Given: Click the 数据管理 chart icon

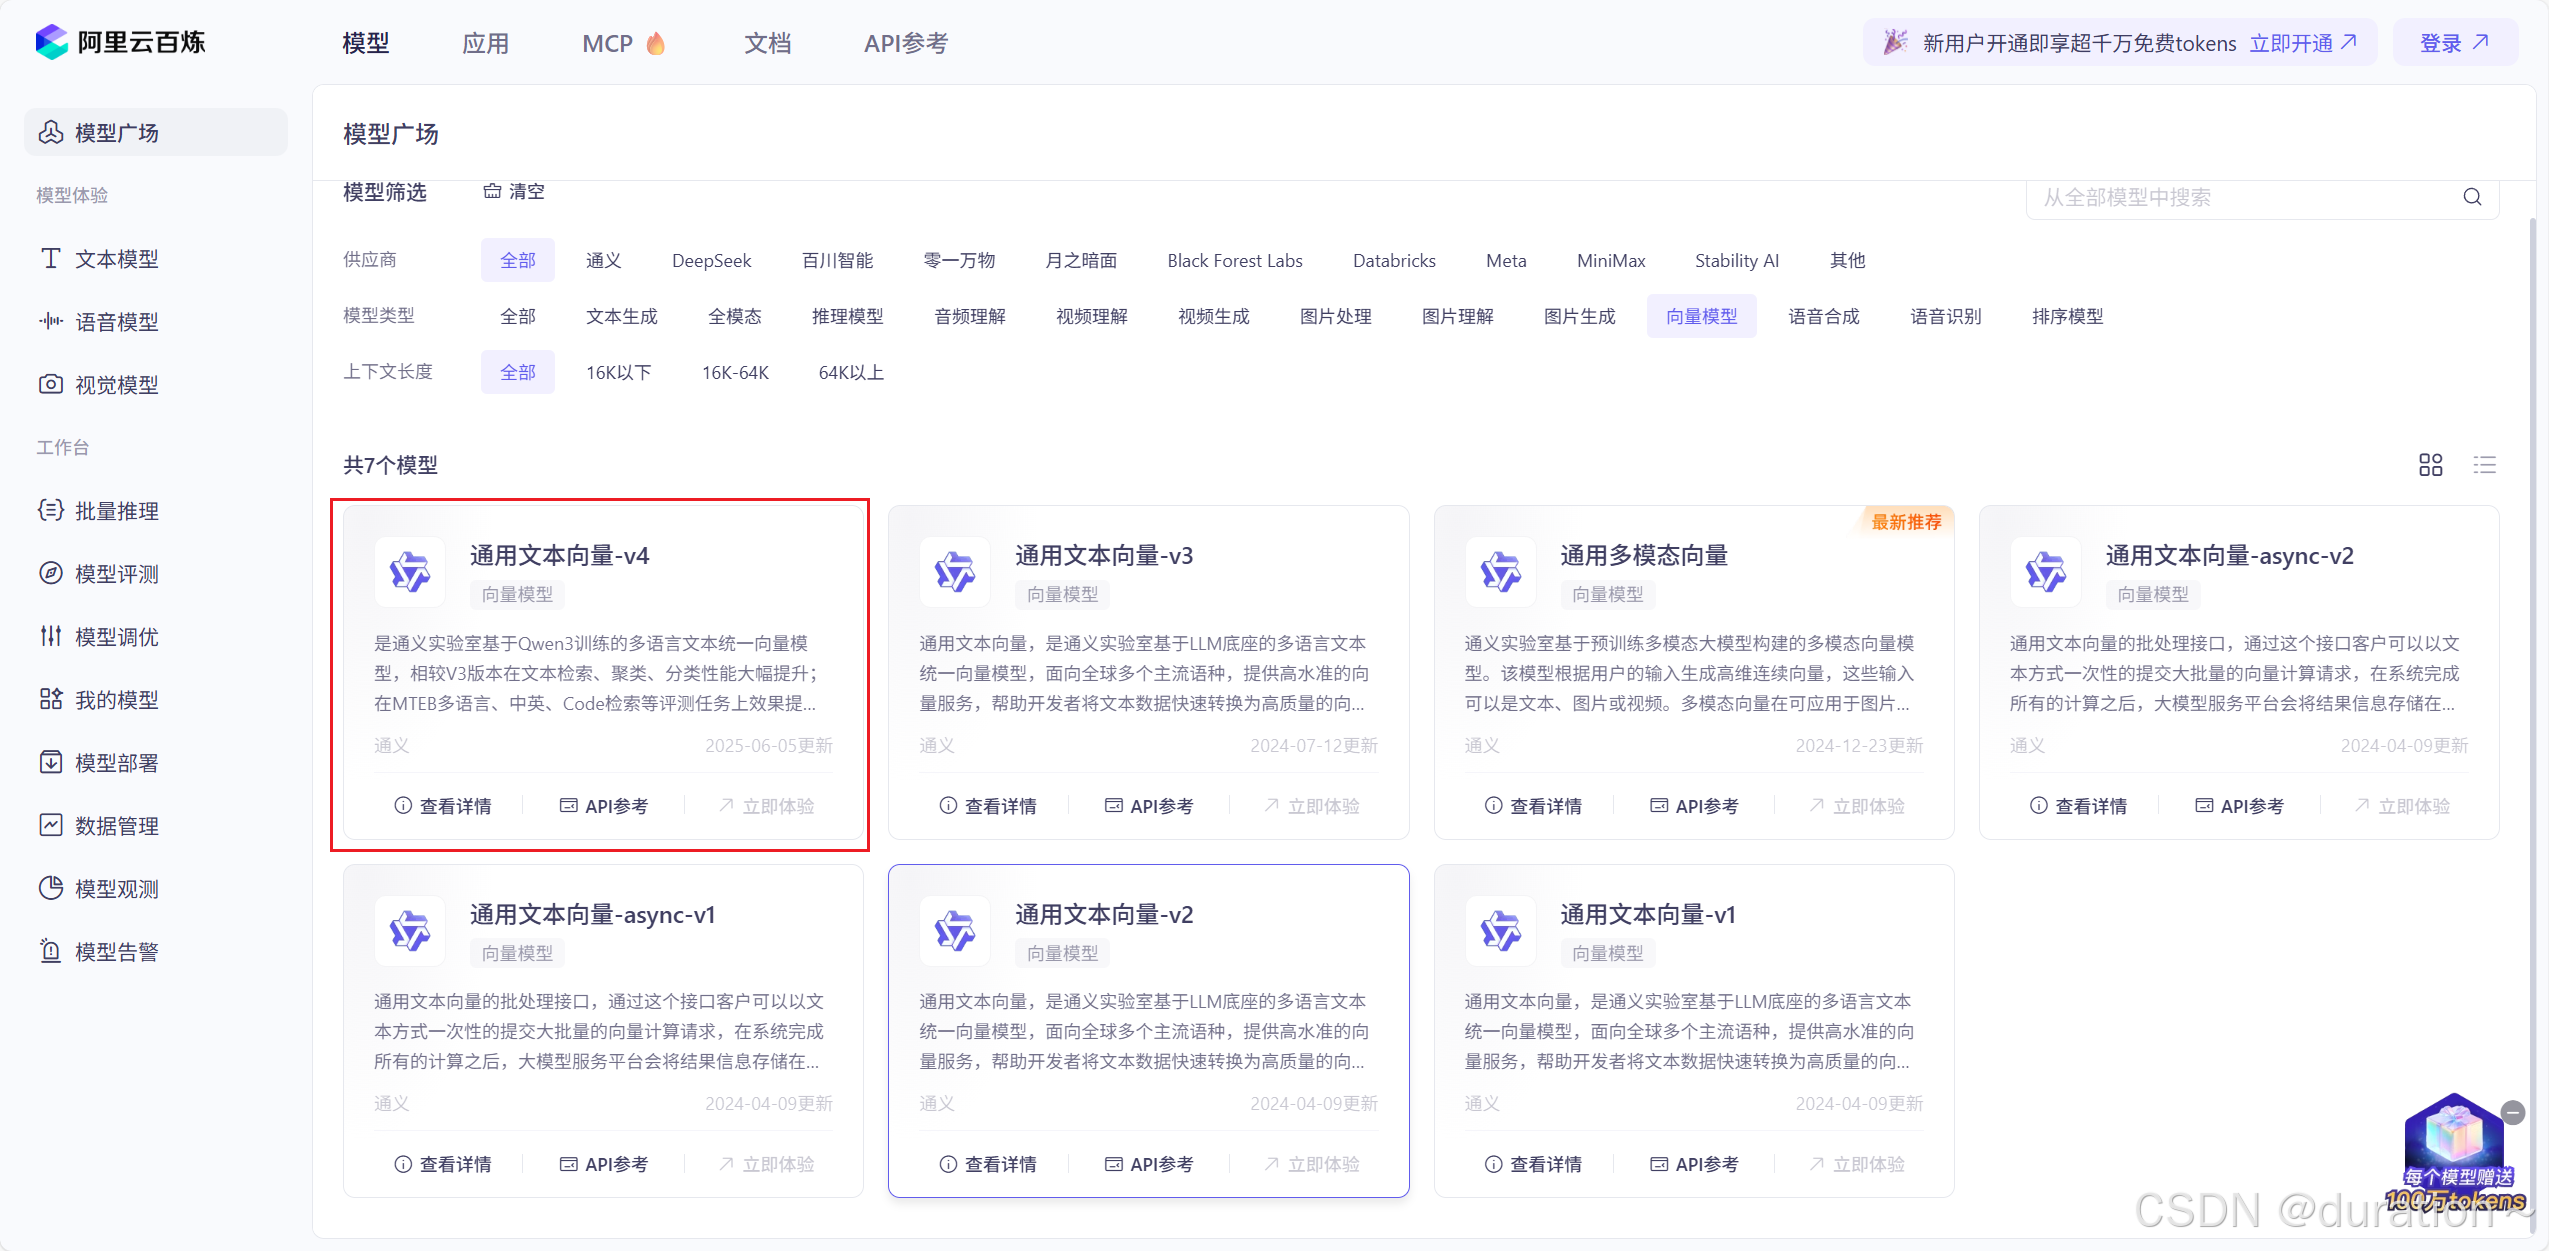Looking at the screenshot, I should click(50, 825).
